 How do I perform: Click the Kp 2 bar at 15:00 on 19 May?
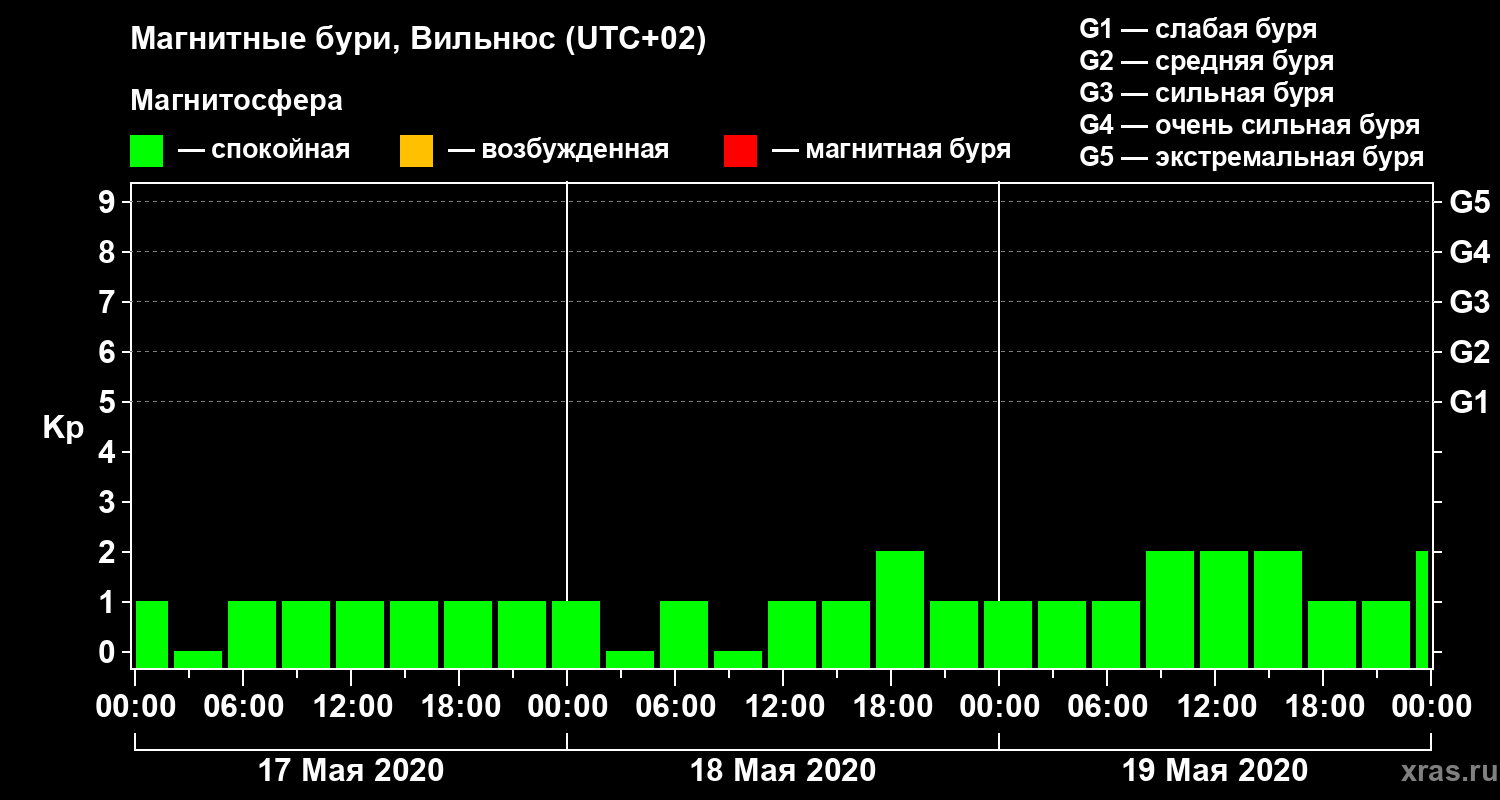[x=1278, y=609]
